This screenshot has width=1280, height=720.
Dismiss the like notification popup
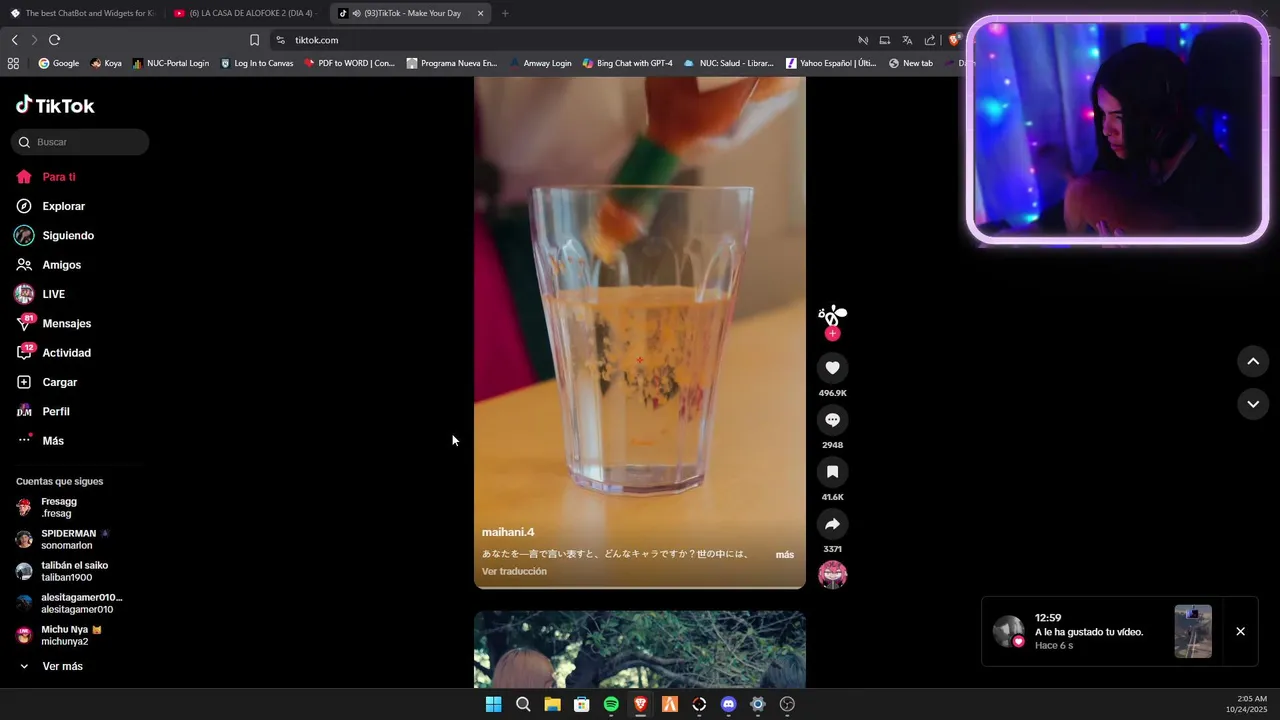1240,632
